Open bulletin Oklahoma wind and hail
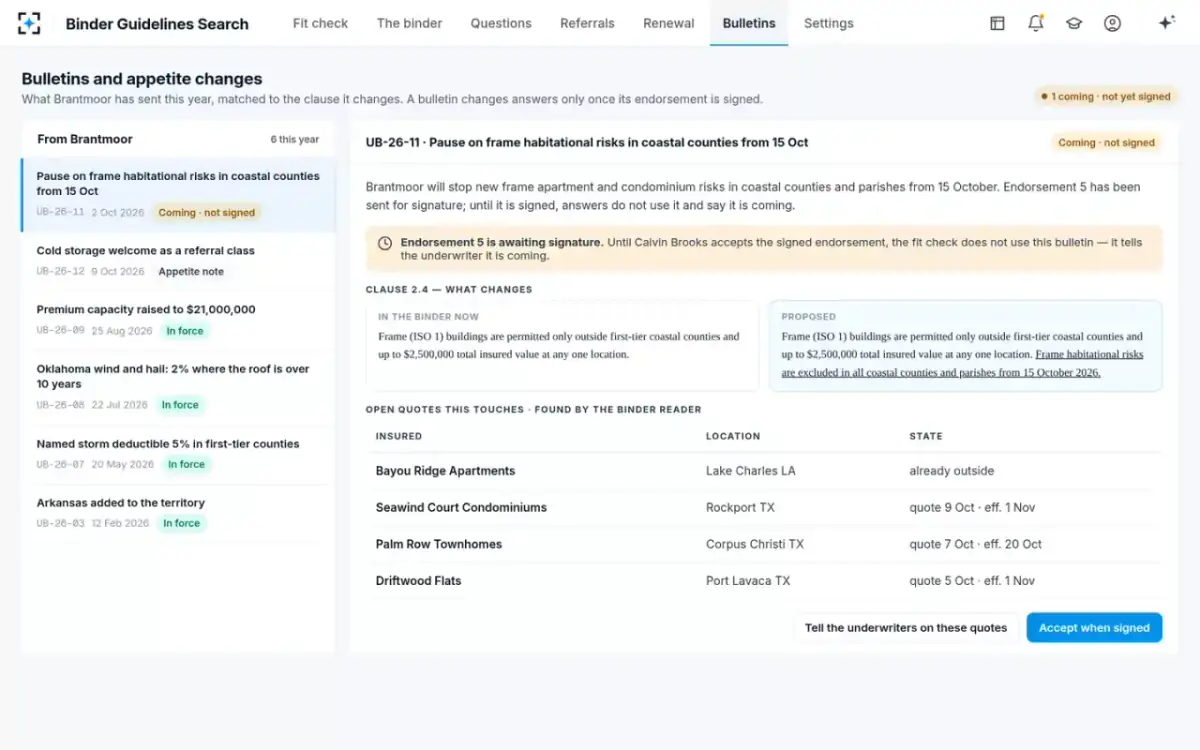Image resolution: width=1200 pixels, height=750 pixels. coord(178,387)
